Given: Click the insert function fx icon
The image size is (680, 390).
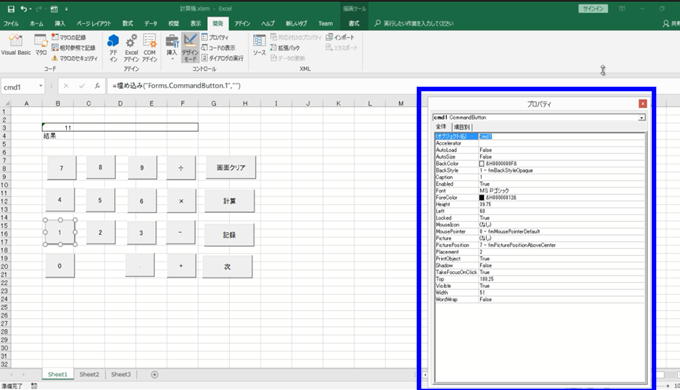Looking at the screenshot, I should click(x=98, y=86).
